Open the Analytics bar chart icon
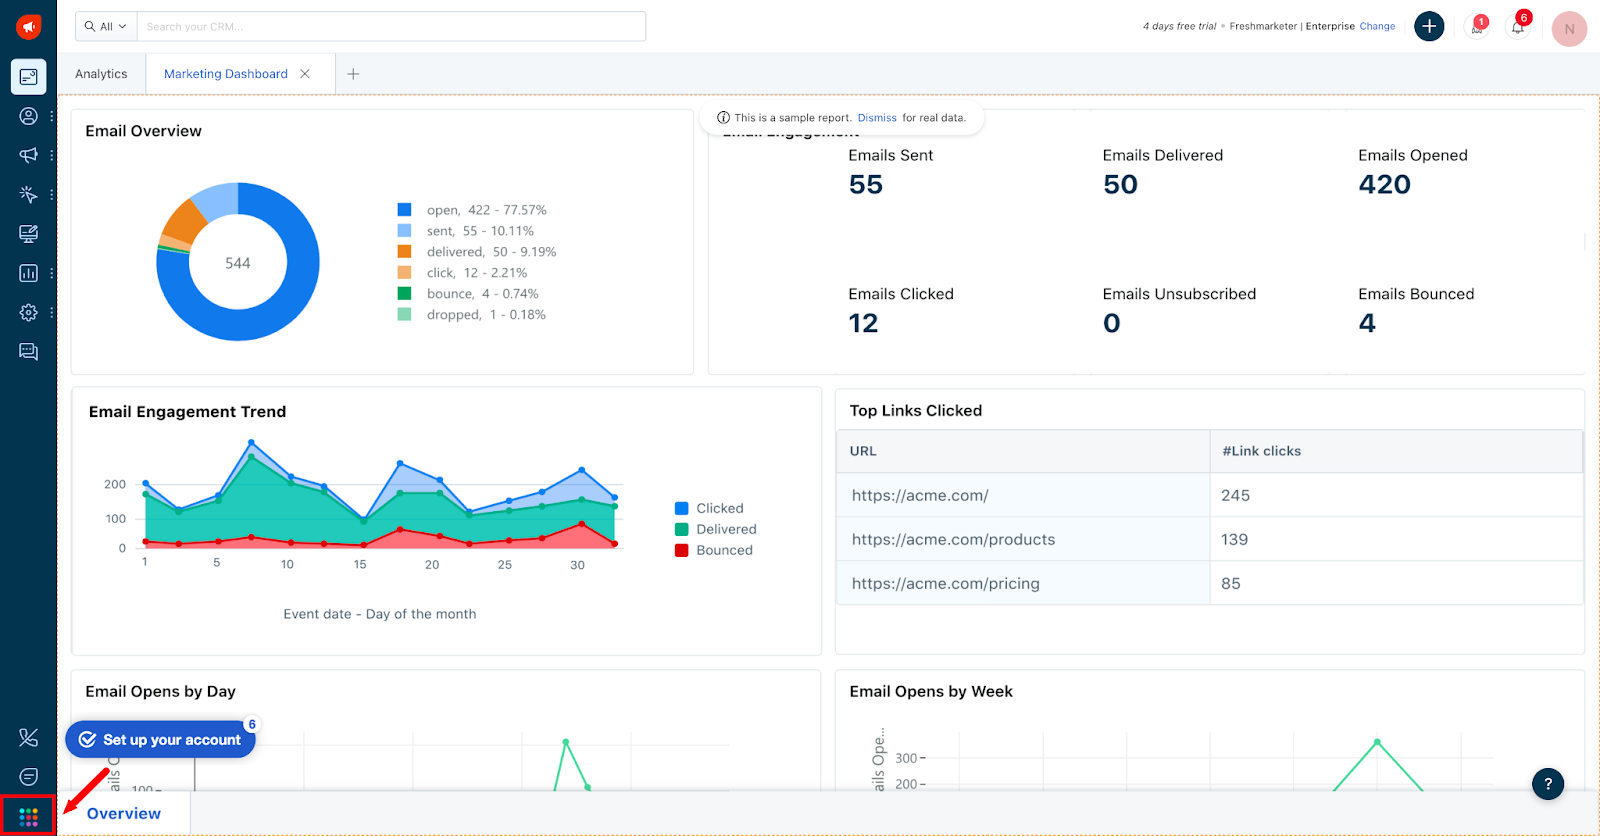The image size is (1600, 836). [x=28, y=273]
